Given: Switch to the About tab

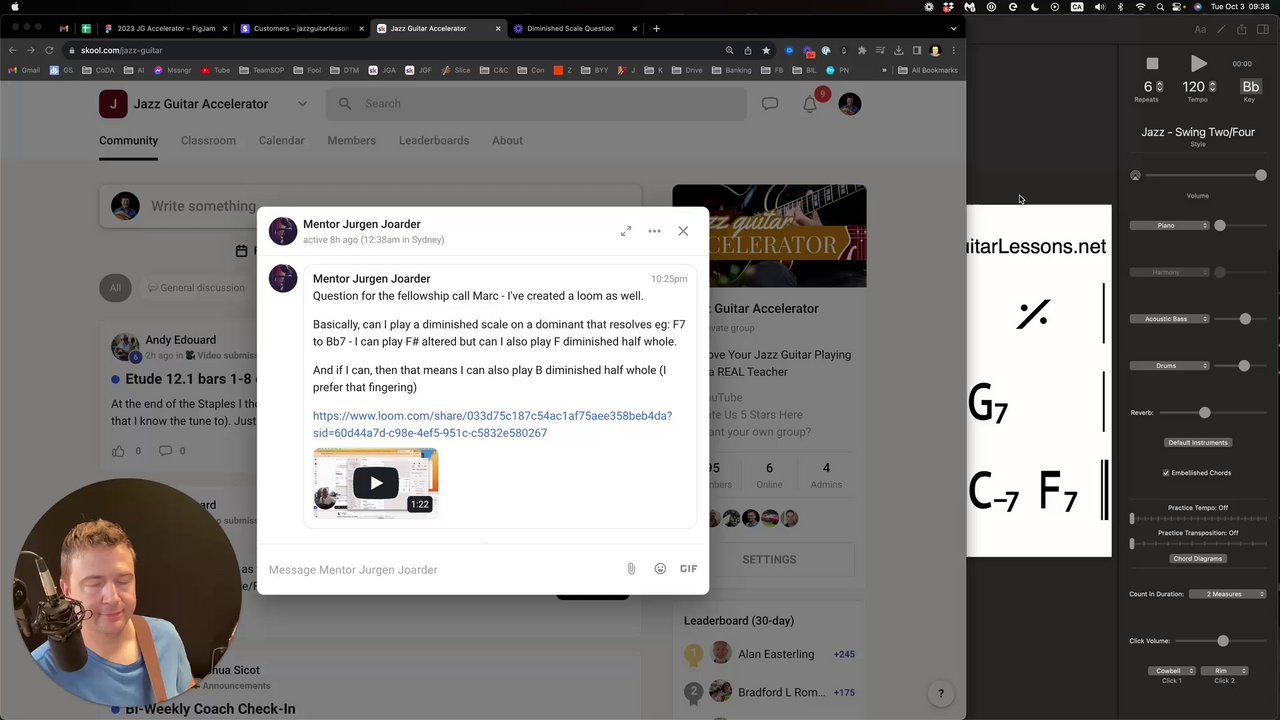Looking at the screenshot, I should 507,140.
